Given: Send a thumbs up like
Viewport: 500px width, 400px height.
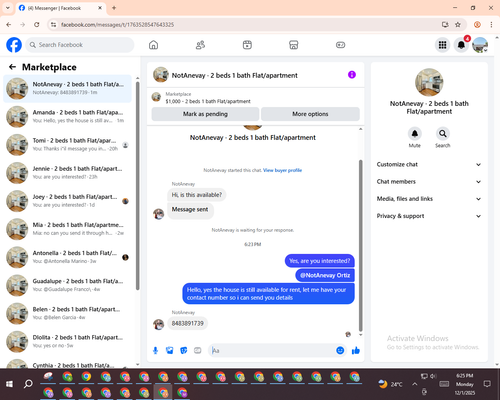Looking at the screenshot, I should pos(356,350).
